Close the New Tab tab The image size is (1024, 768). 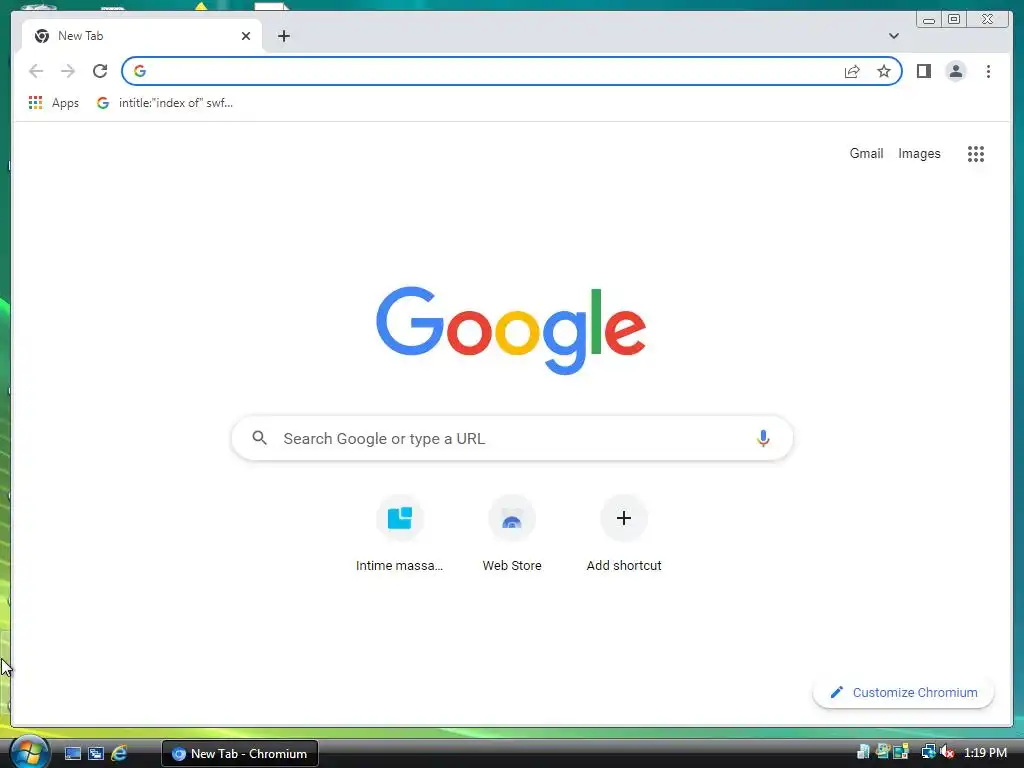point(246,36)
